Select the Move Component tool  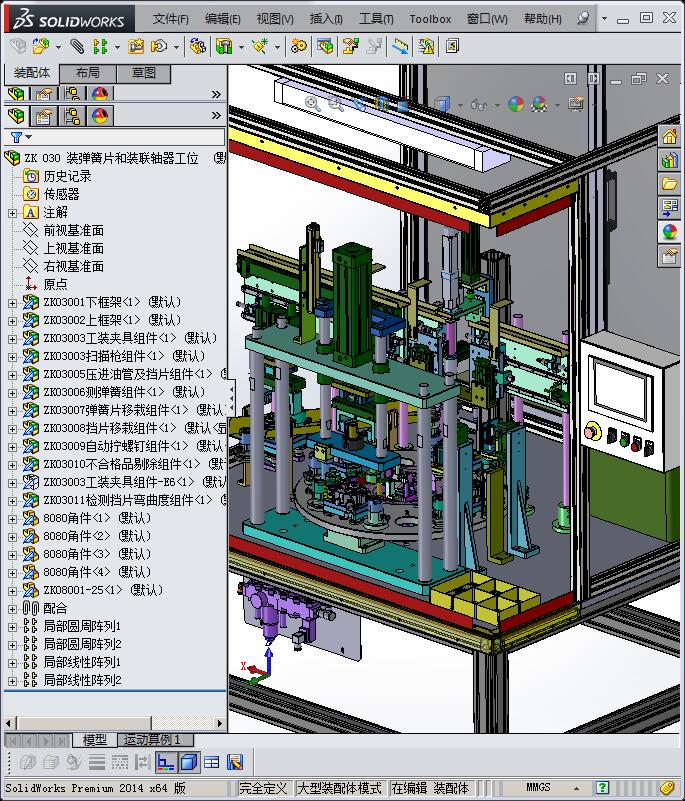pos(159,46)
